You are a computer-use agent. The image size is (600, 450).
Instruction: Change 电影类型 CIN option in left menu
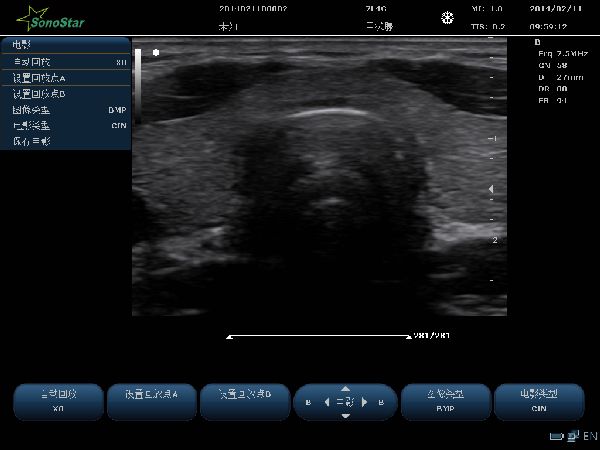[66, 125]
